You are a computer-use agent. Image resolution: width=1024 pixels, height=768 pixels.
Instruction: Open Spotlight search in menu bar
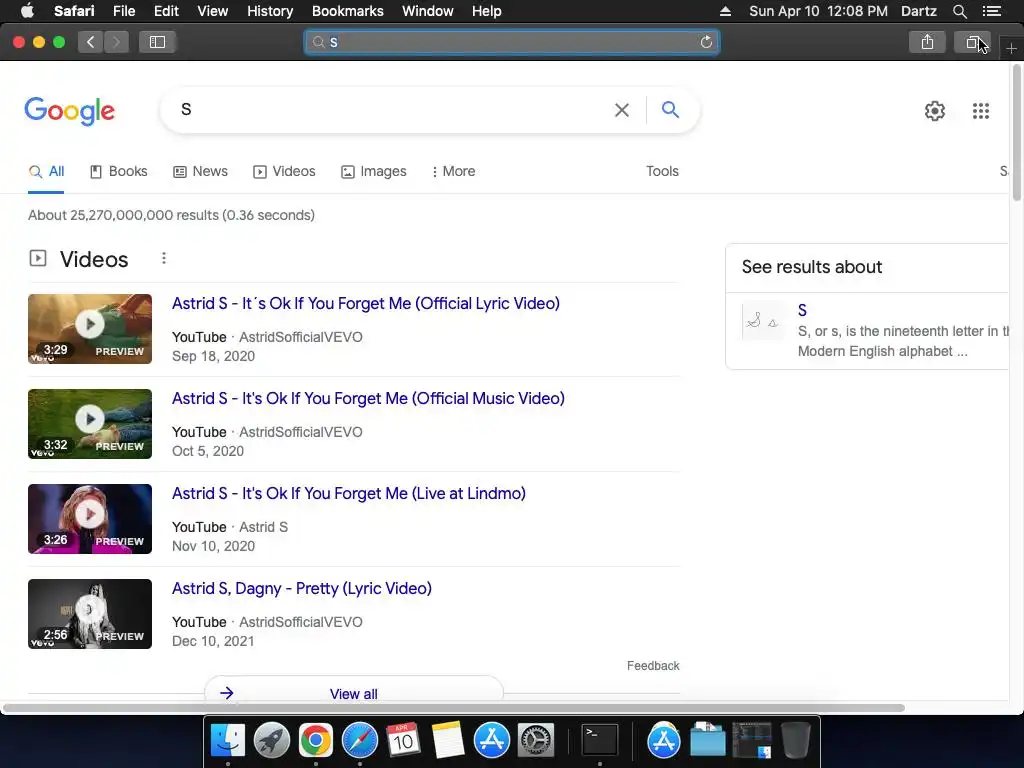pos(959,11)
